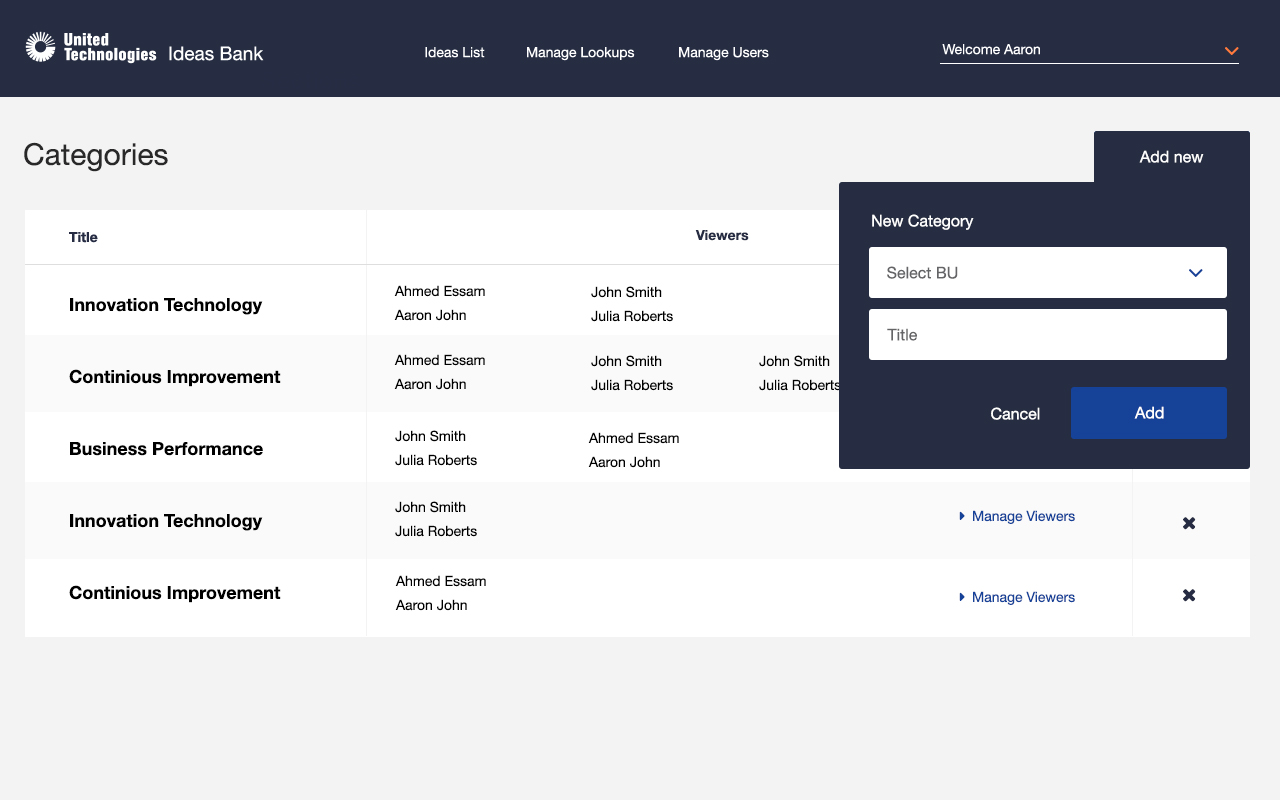Cancel the New Category form
The image size is (1280, 800).
point(1014,414)
